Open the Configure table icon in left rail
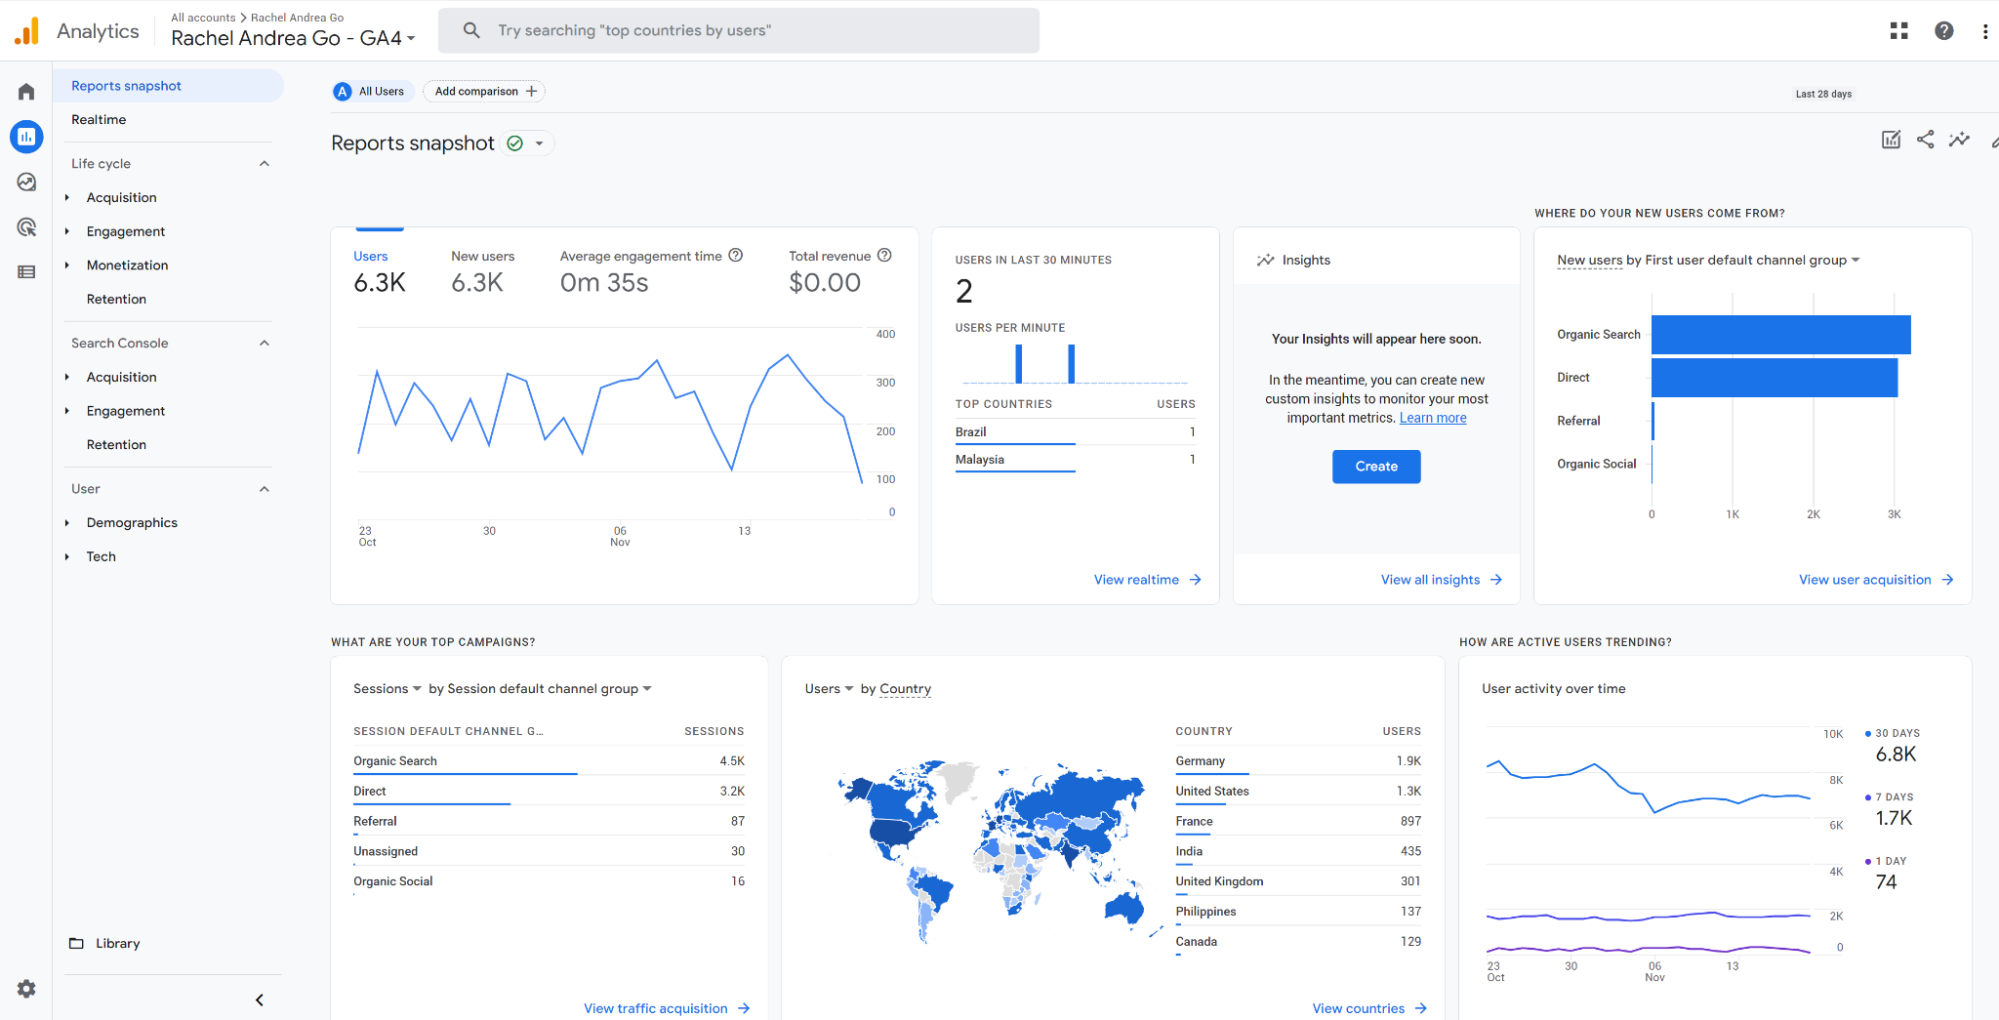This screenshot has height=1020, width=1999. 27,272
